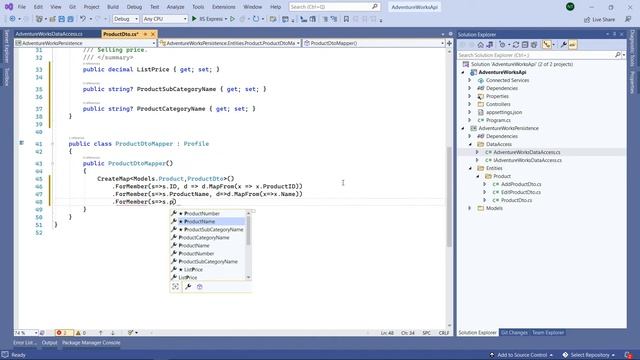The height and width of the screenshot is (360, 640).
Task: Toggle Track Active Item highlighted button
Action: click(547, 45)
